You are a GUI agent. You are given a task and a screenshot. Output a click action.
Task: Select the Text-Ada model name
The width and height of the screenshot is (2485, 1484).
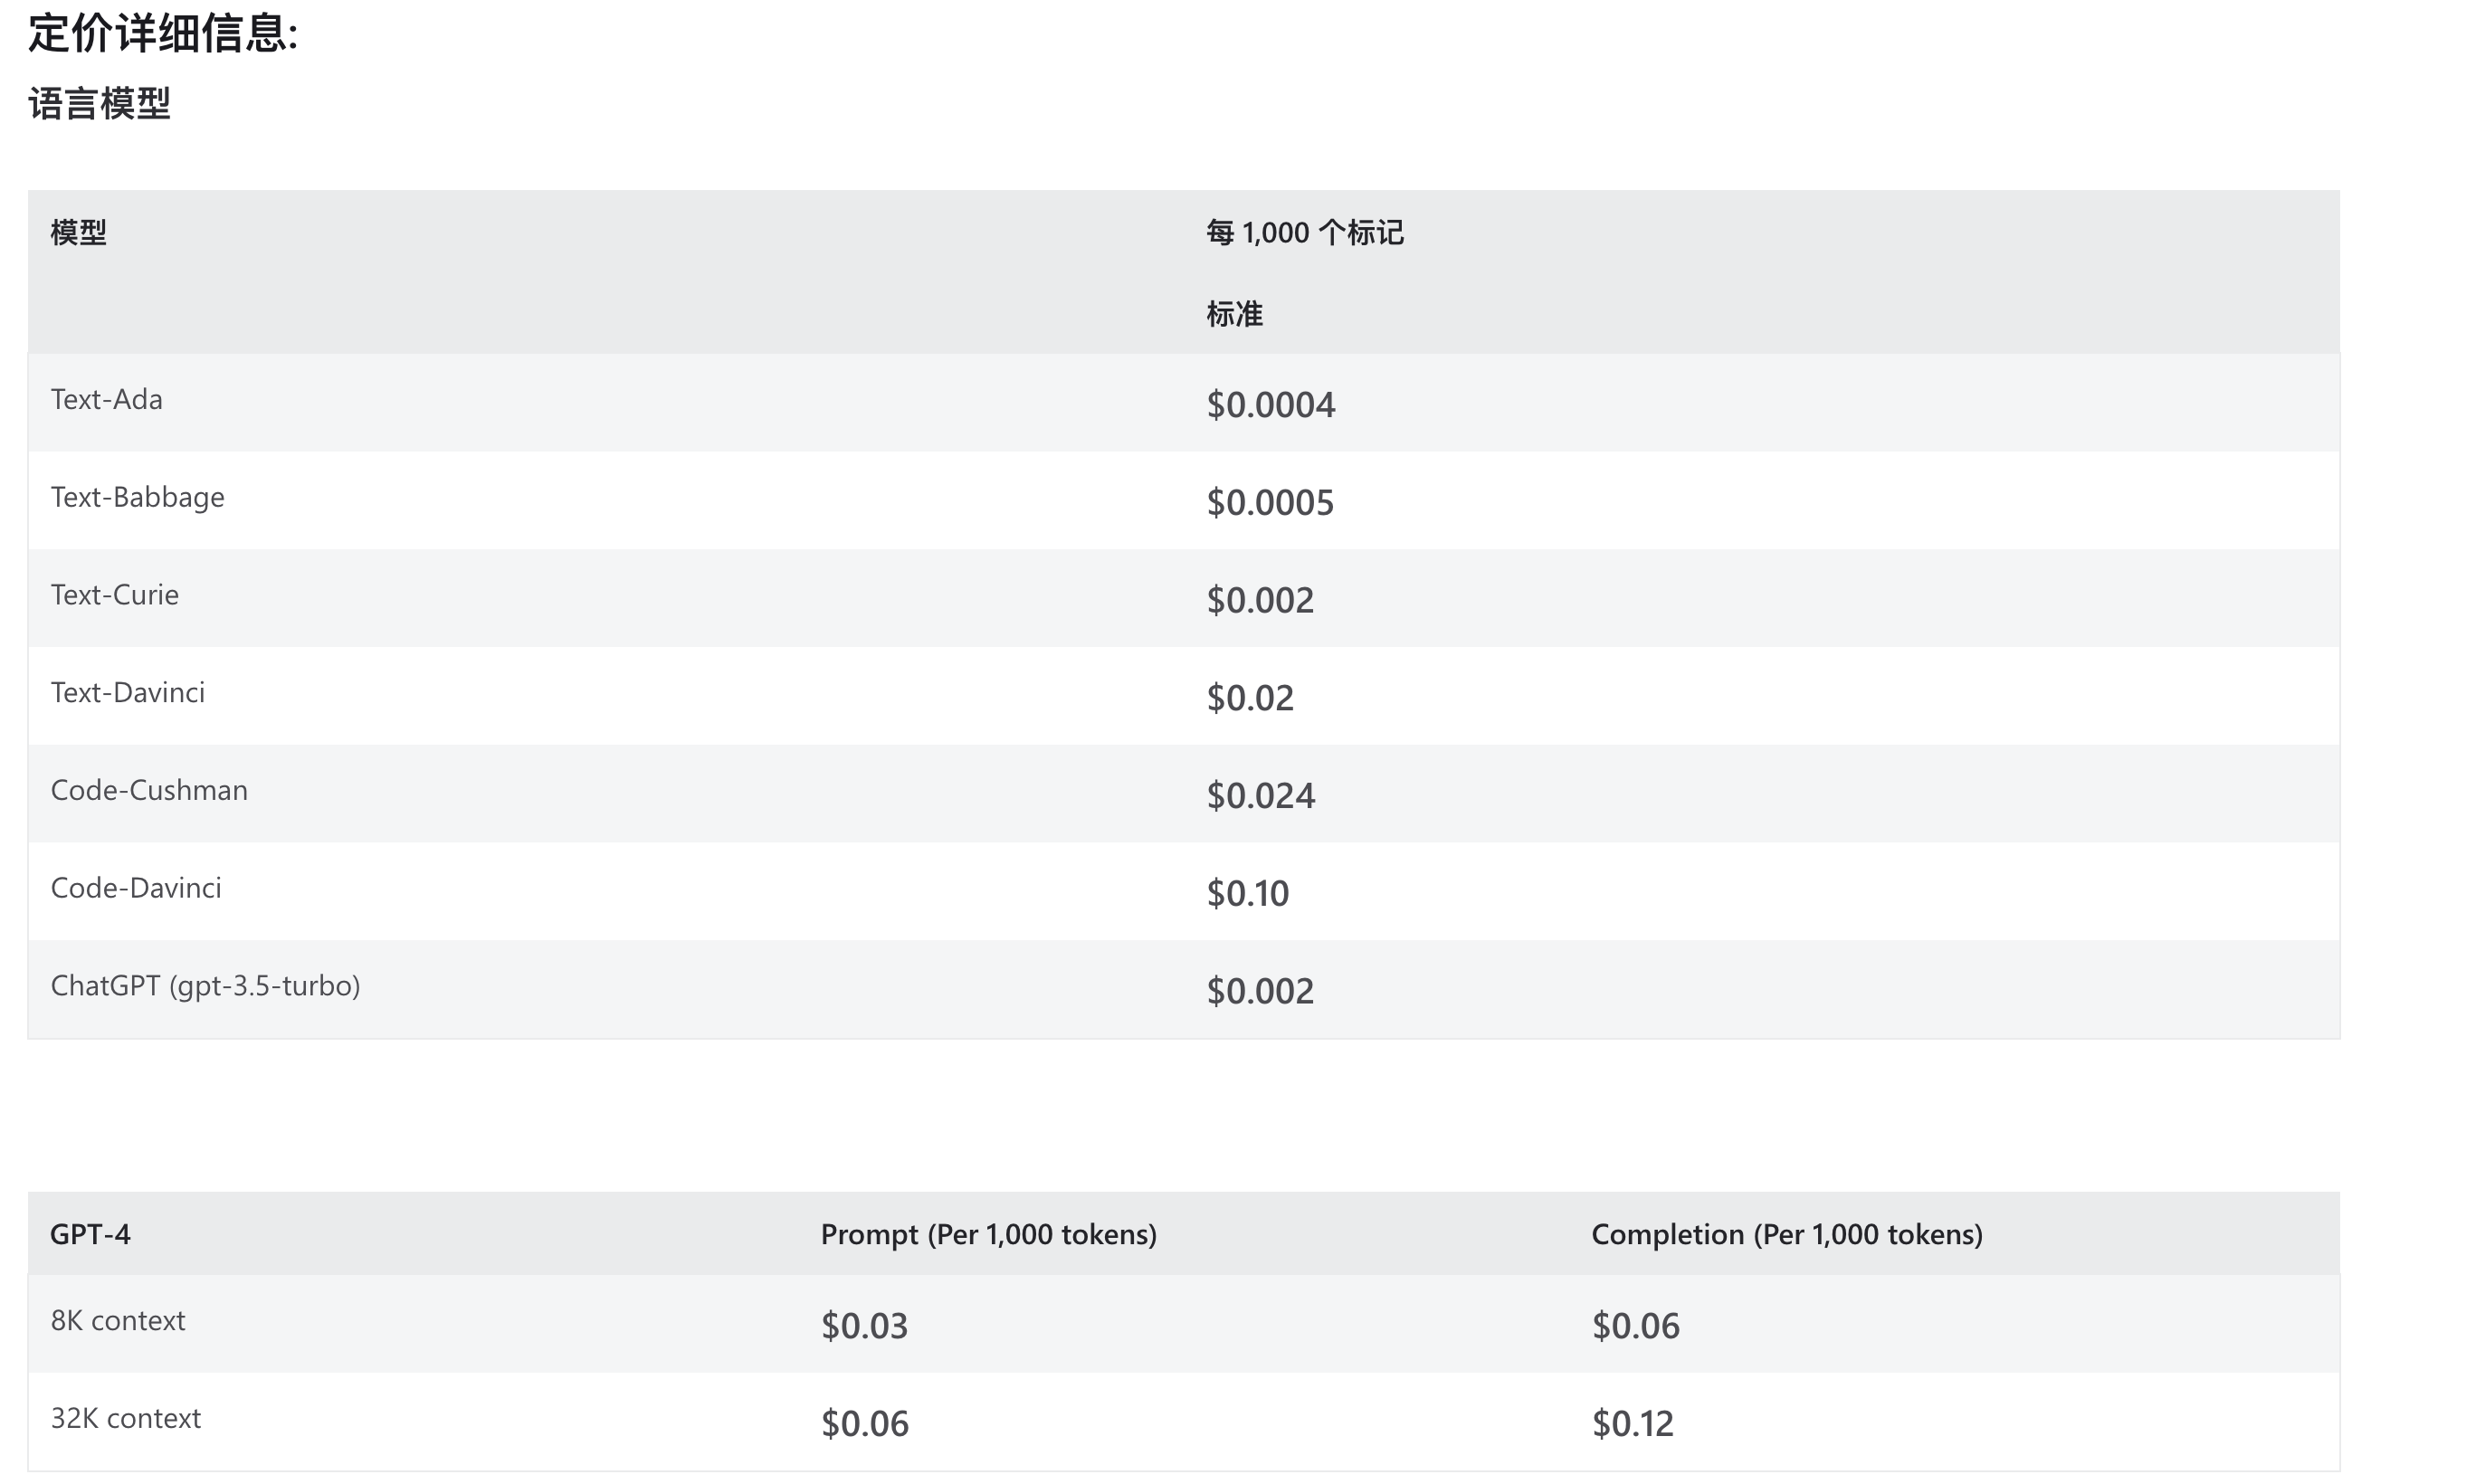click(x=106, y=399)
